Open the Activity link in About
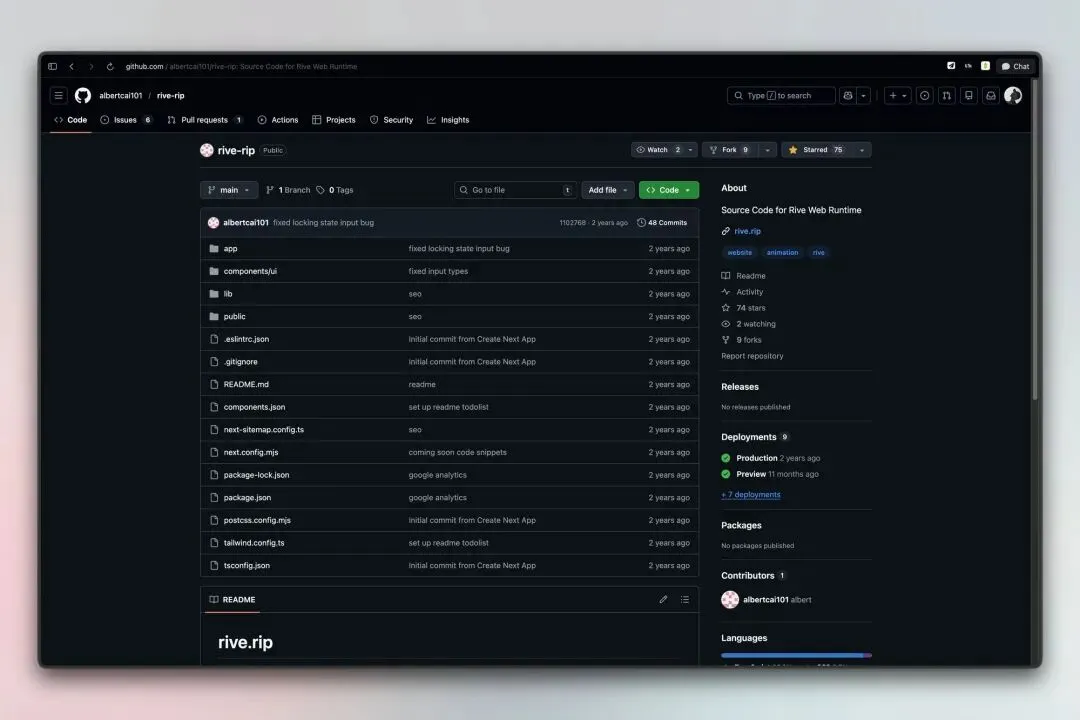The width and height of the screenshot is (1080, 720). (742, 292)
